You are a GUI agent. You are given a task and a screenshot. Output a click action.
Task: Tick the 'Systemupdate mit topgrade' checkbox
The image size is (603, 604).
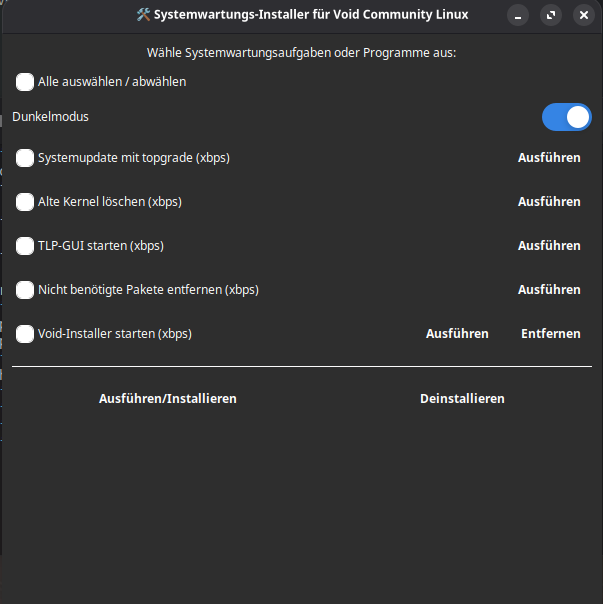(25, 158)
